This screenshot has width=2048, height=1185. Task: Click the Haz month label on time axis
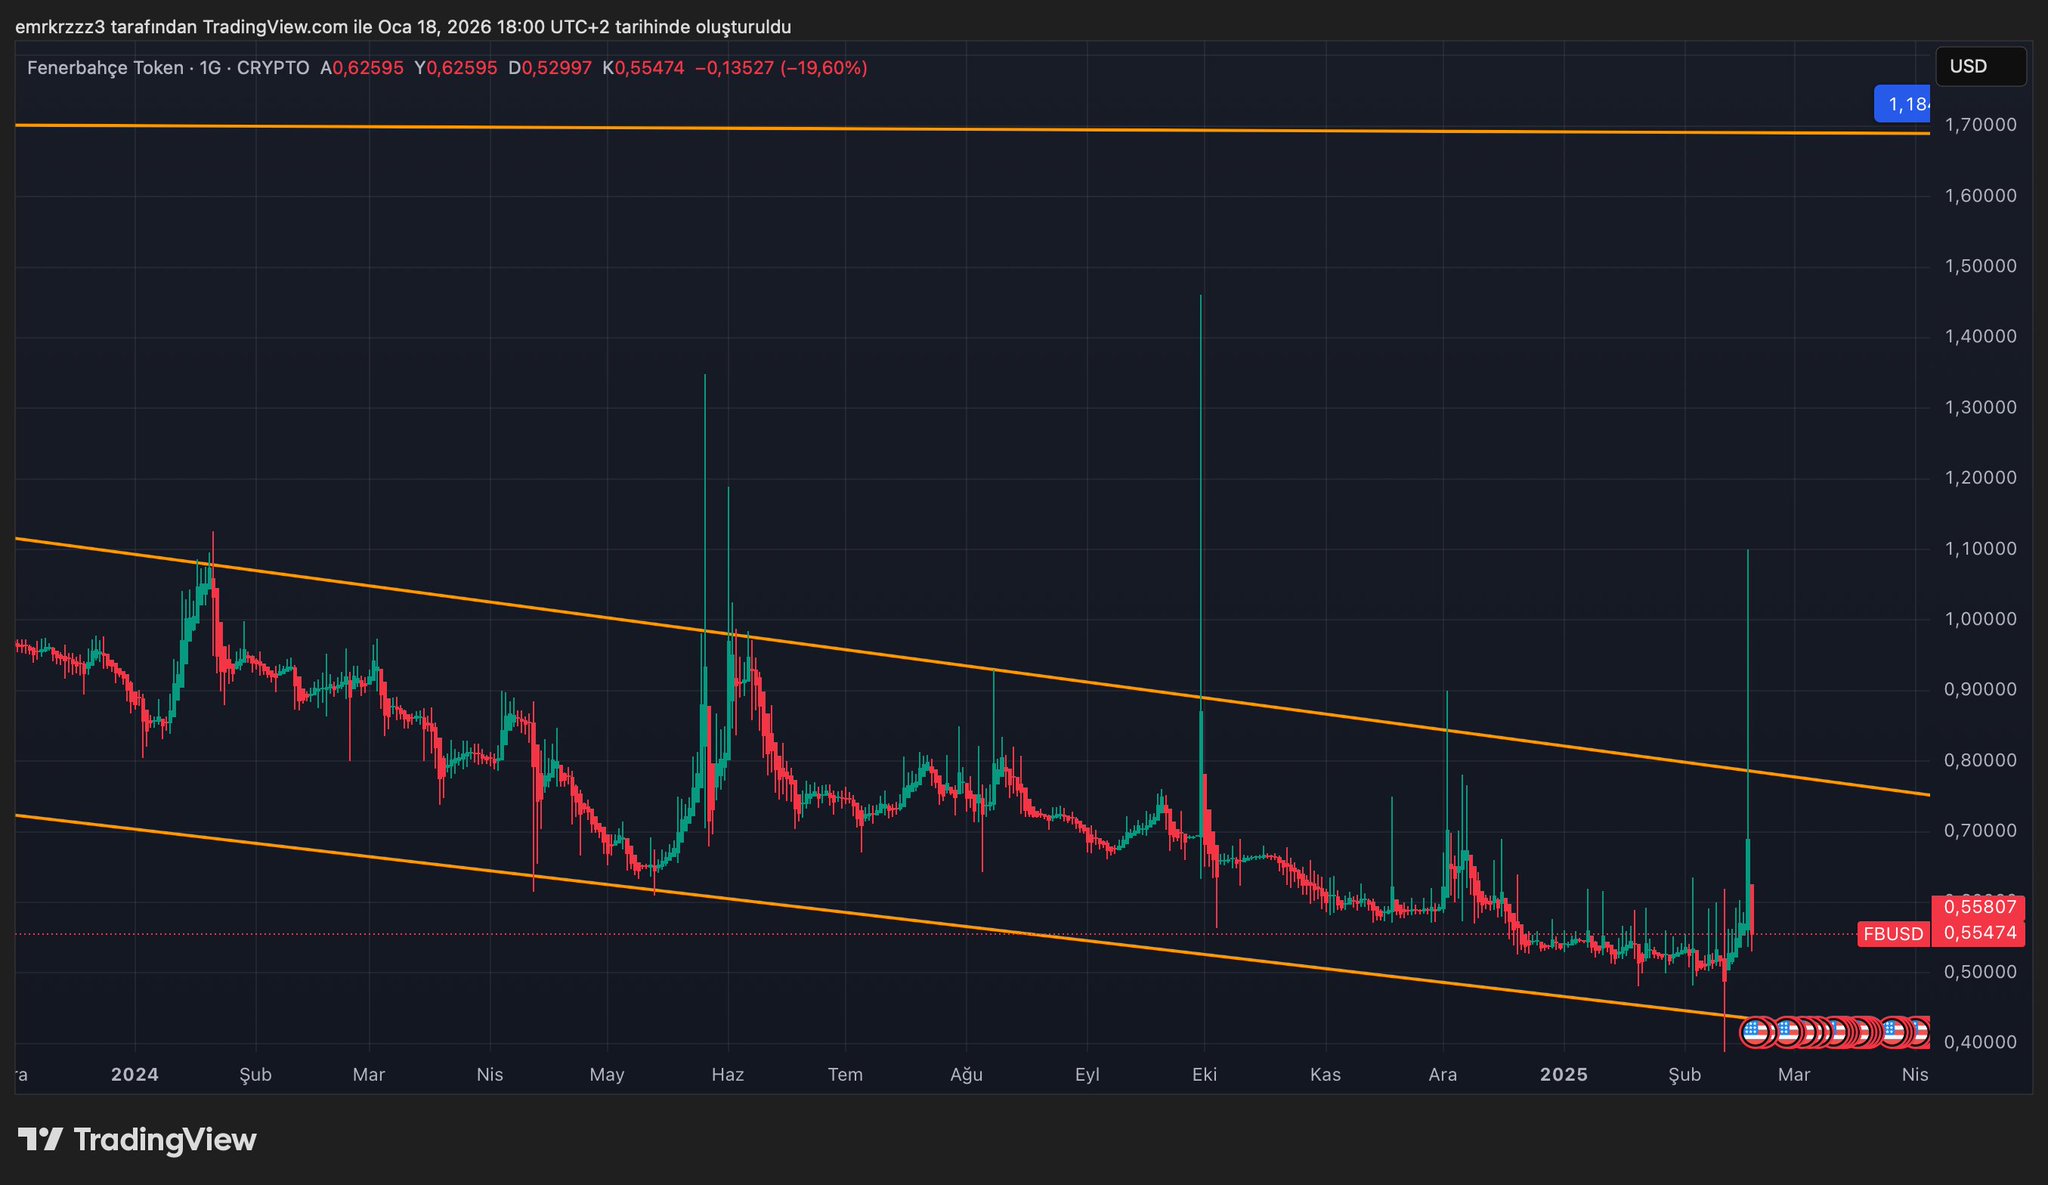pyautogui.click(x=727, y=1075)
